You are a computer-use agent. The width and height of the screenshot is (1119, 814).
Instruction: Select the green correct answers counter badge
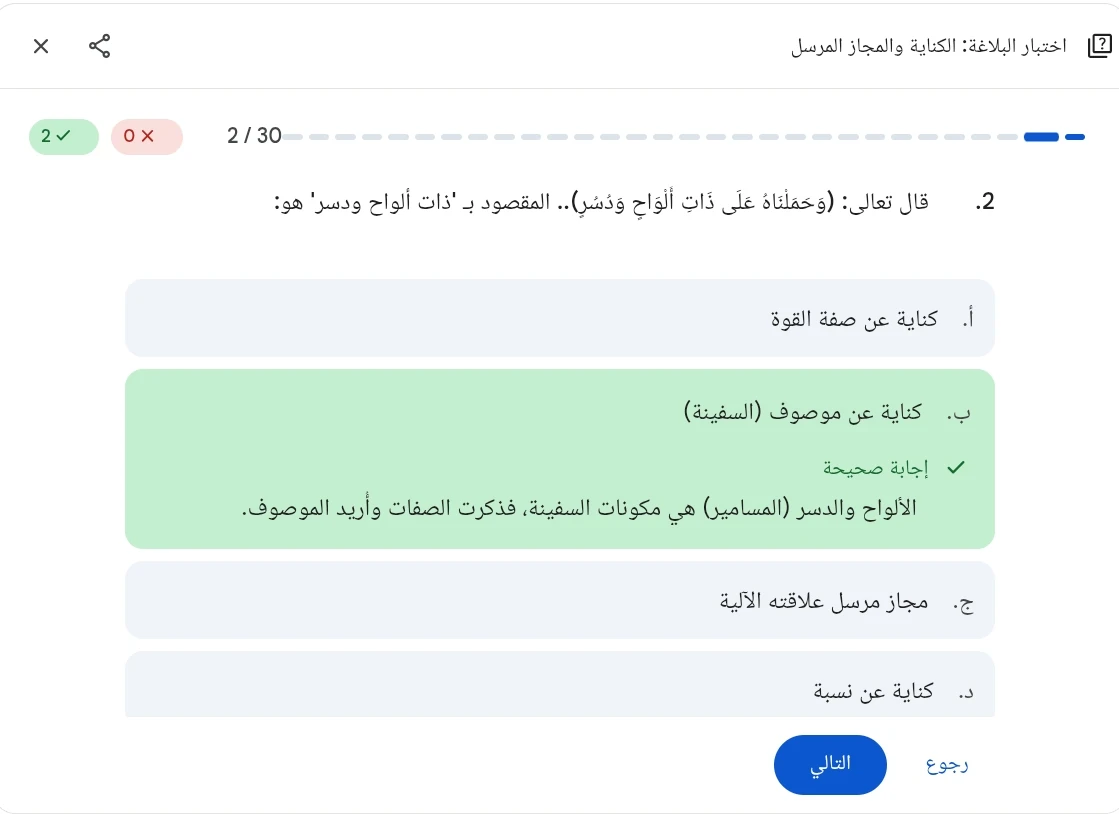coord(64,136)
